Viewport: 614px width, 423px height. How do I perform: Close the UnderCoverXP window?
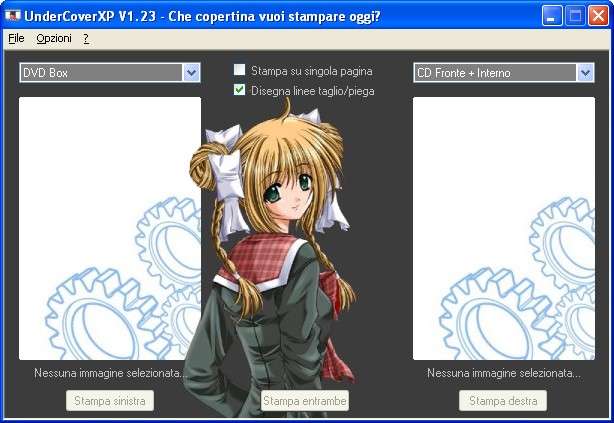click(x=598, y=16)
